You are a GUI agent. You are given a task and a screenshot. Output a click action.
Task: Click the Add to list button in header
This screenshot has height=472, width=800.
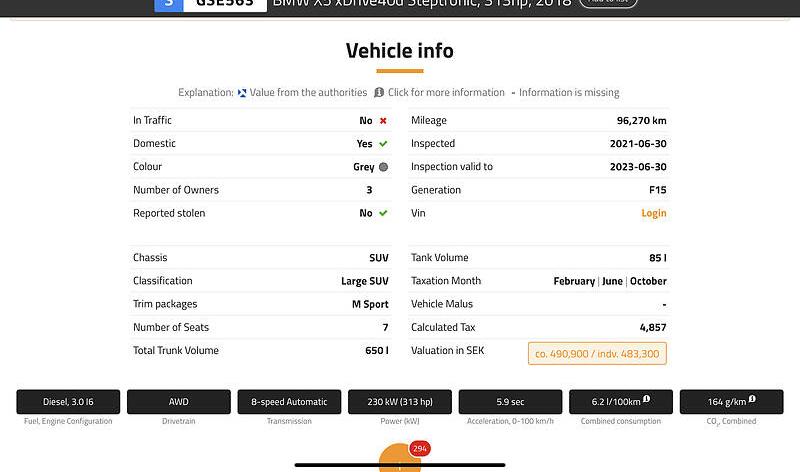[x=609, y=3]
